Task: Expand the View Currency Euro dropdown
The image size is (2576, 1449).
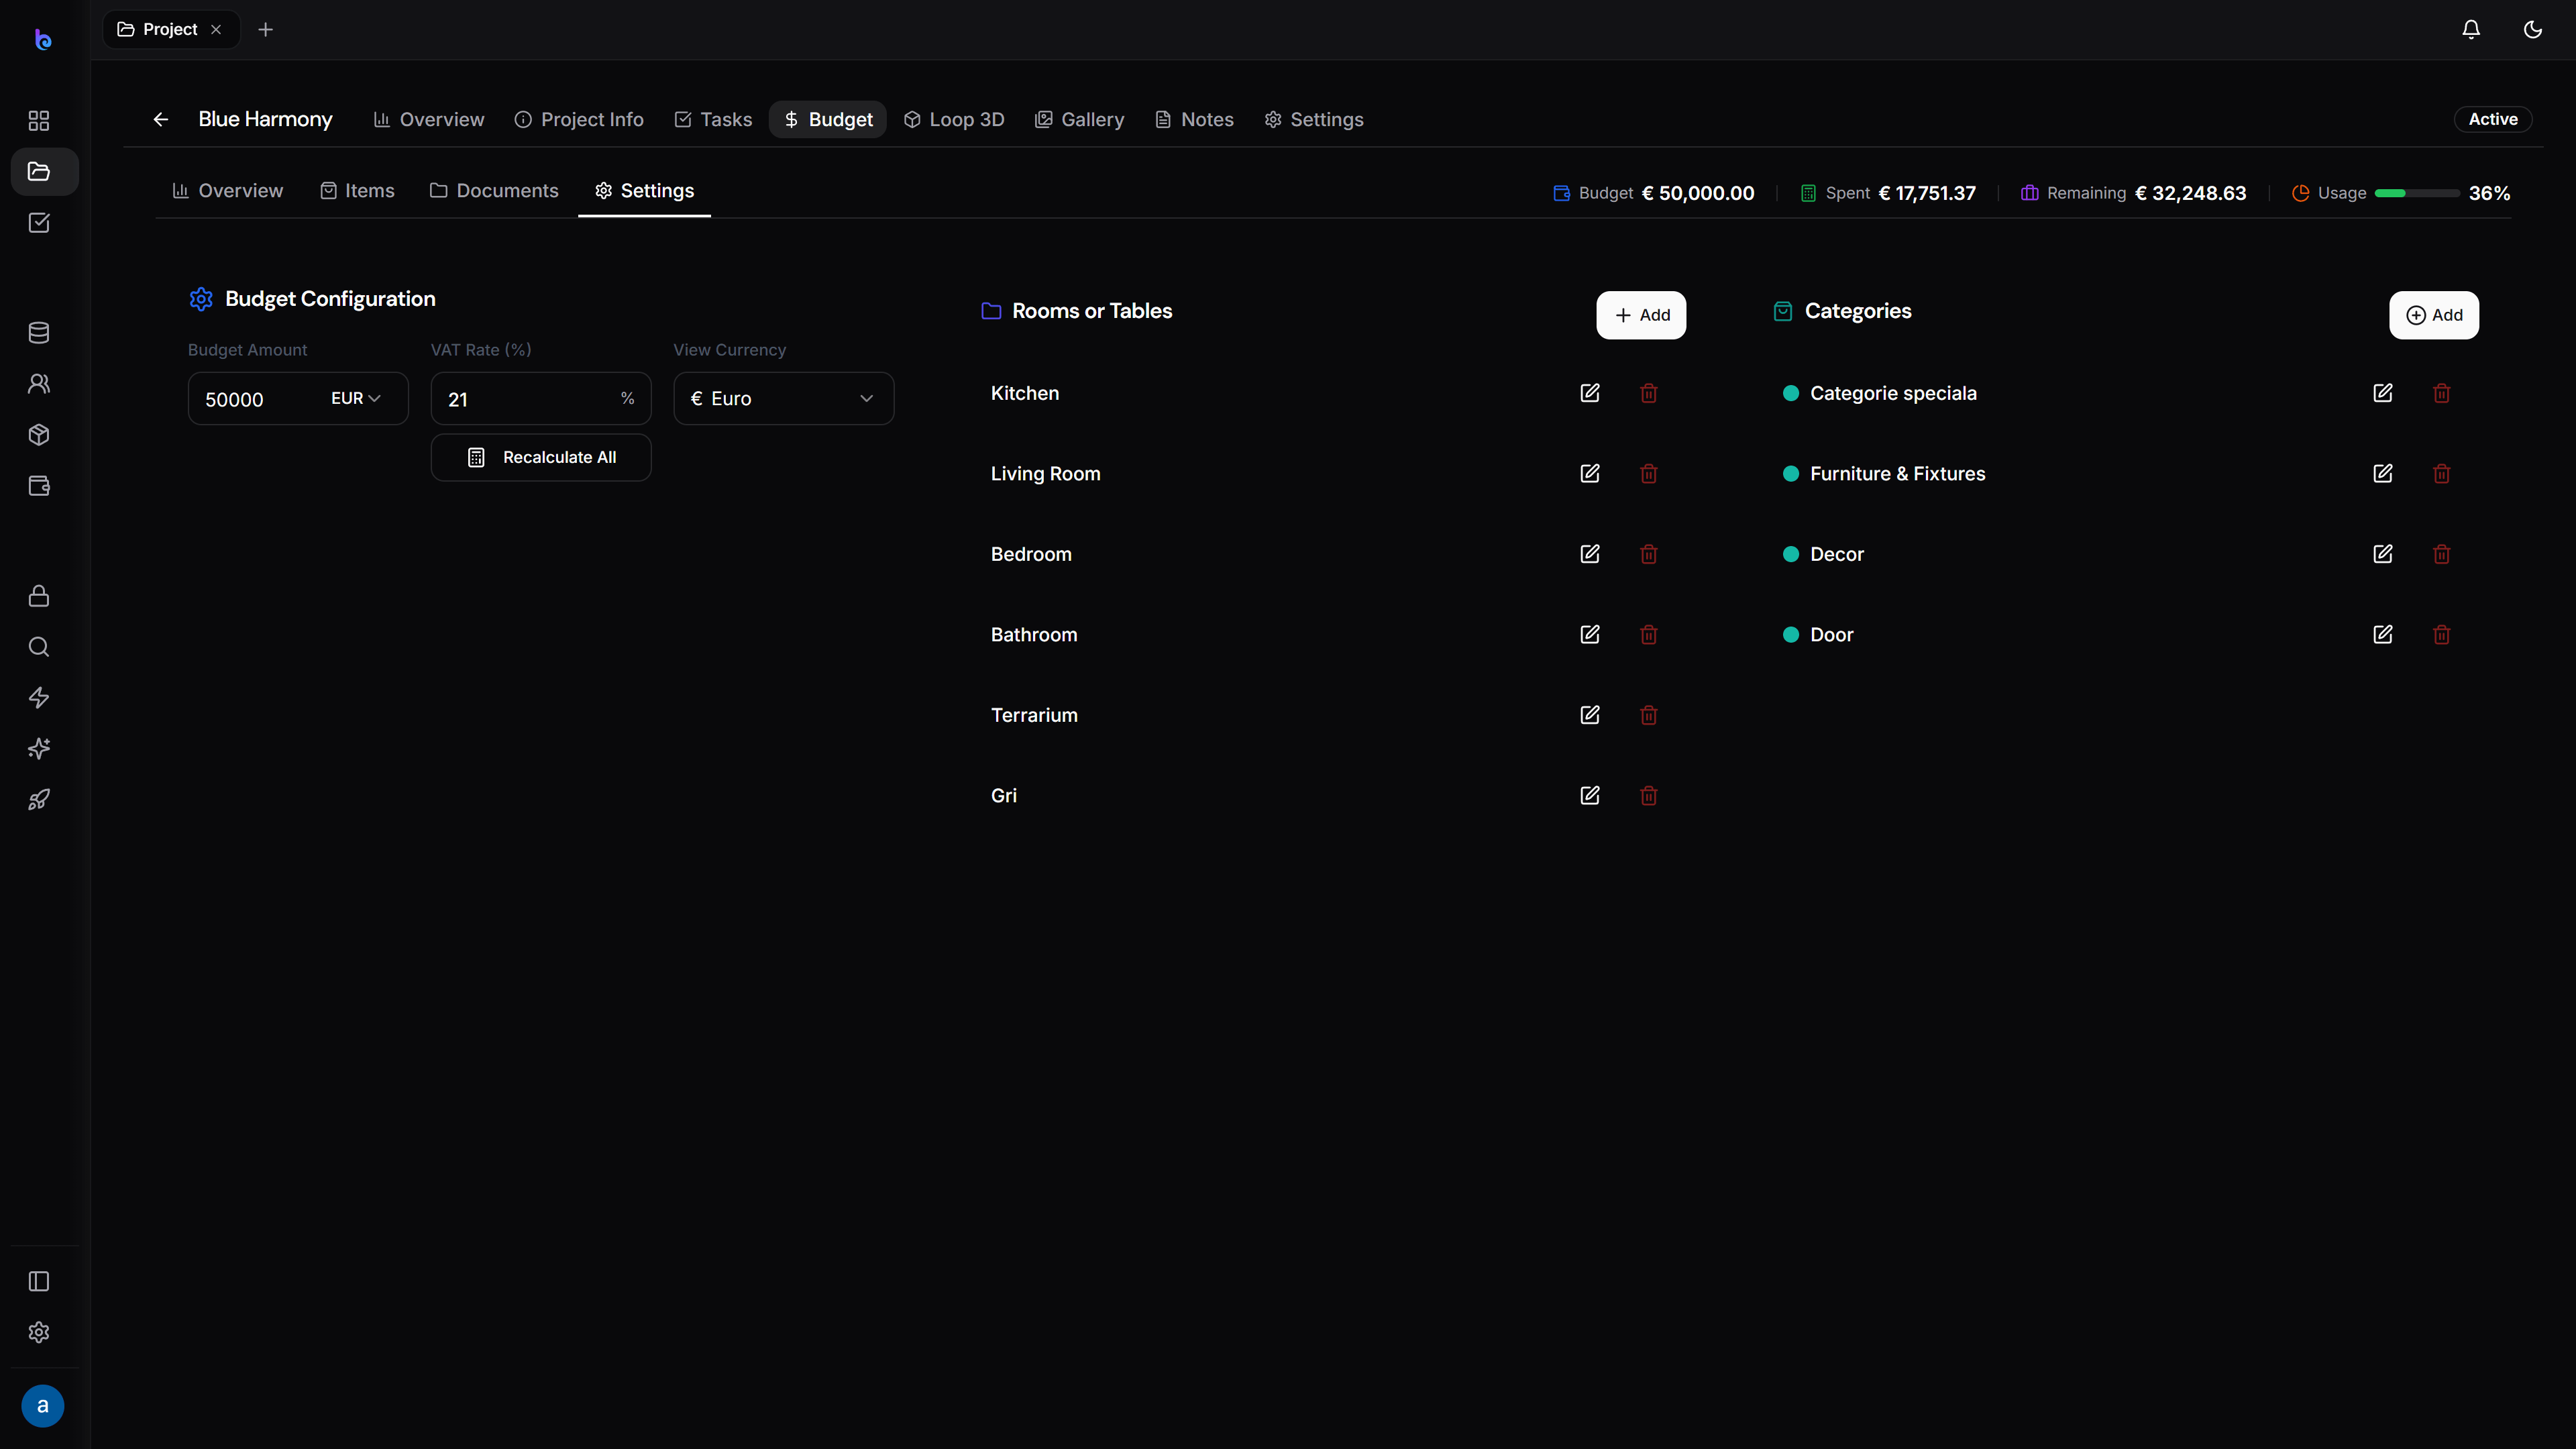Action: coord(784,398)
